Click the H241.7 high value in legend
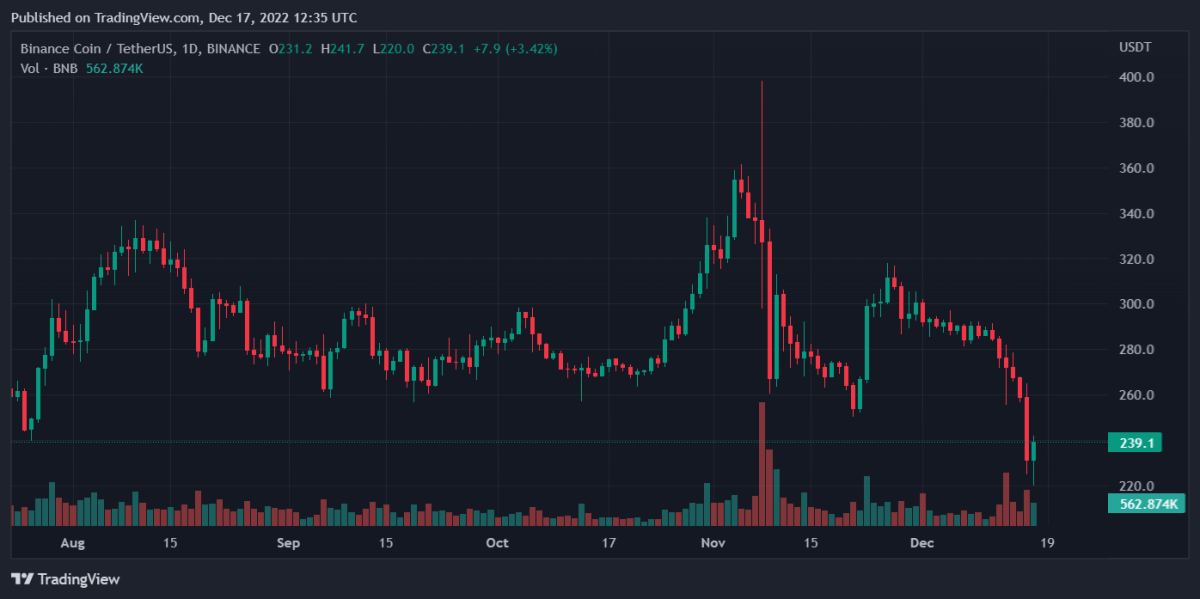The height and width of the screenshot is (599, 1200). click(x=344, y=48)
